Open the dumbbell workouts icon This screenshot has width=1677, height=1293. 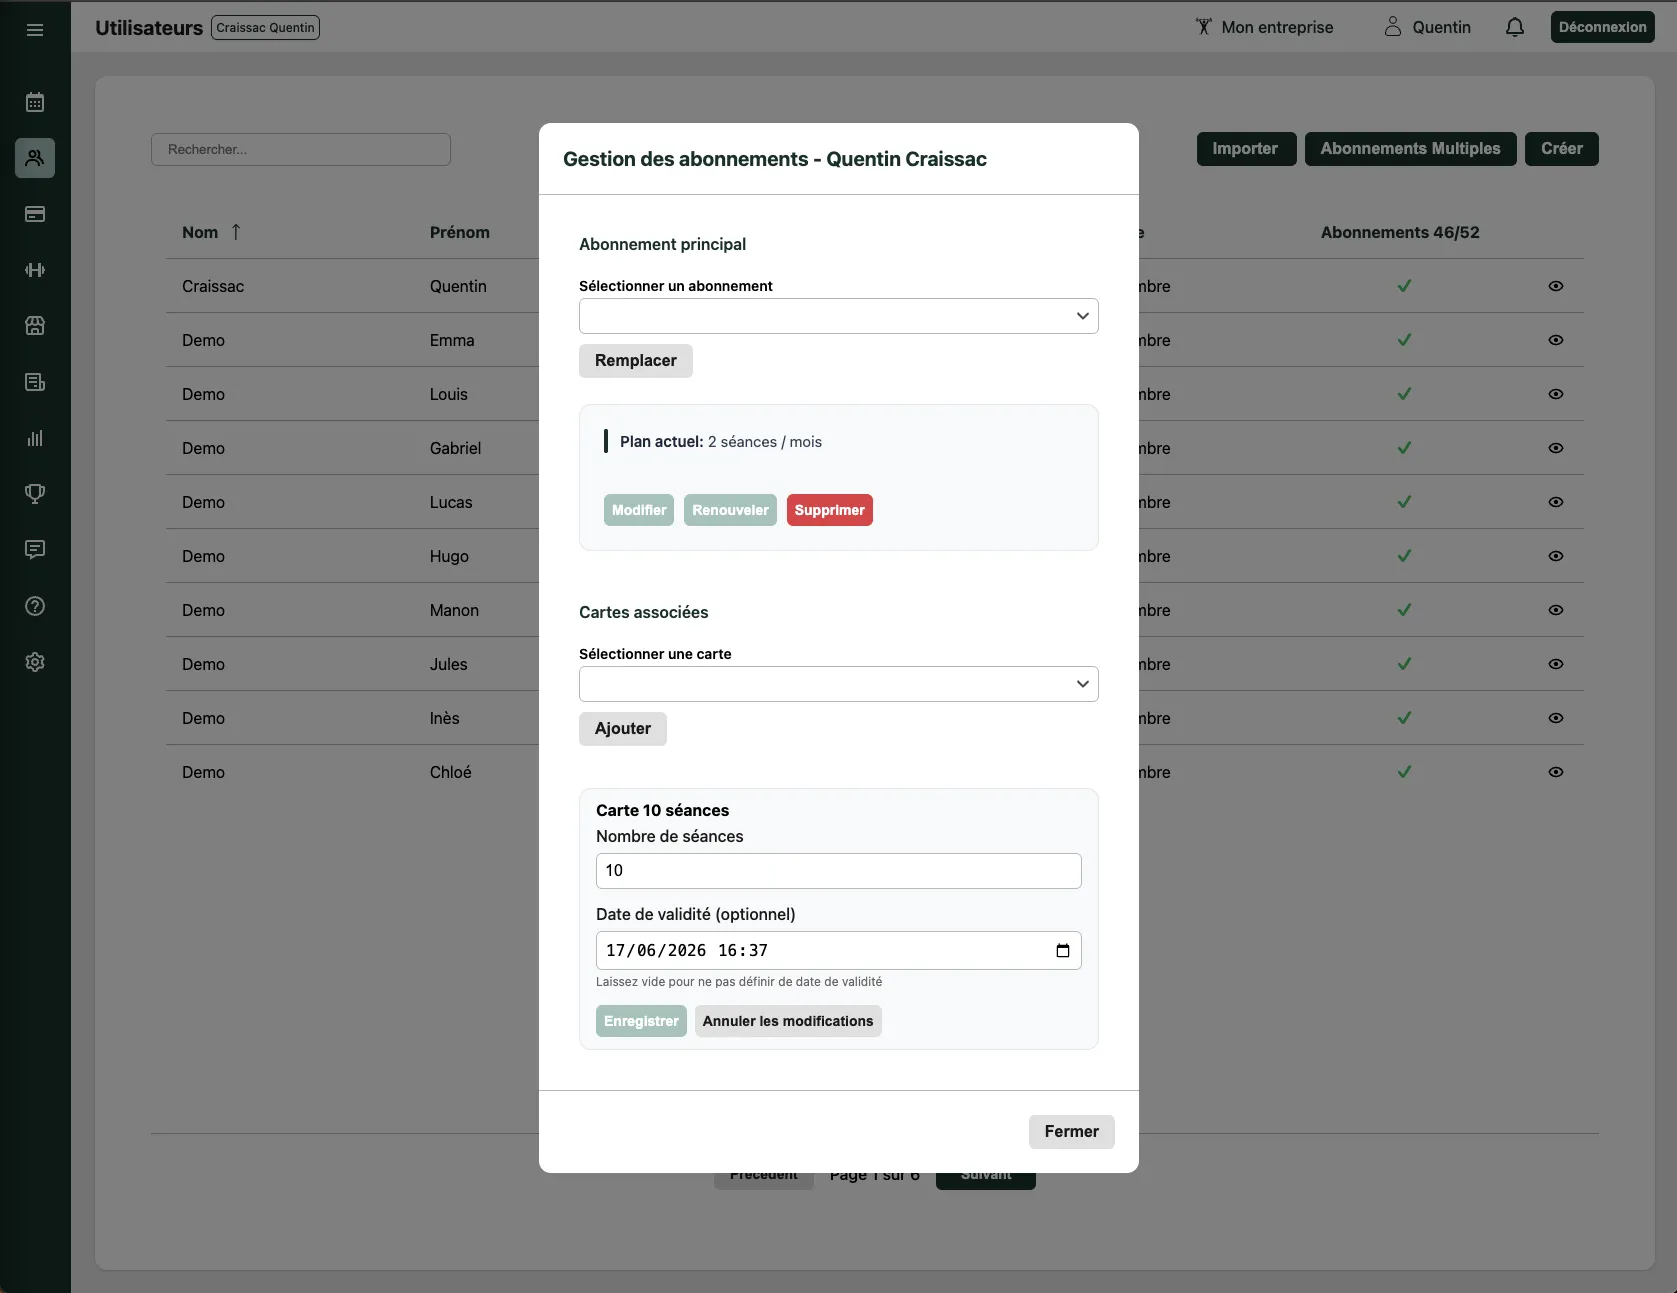coord(35,270)
